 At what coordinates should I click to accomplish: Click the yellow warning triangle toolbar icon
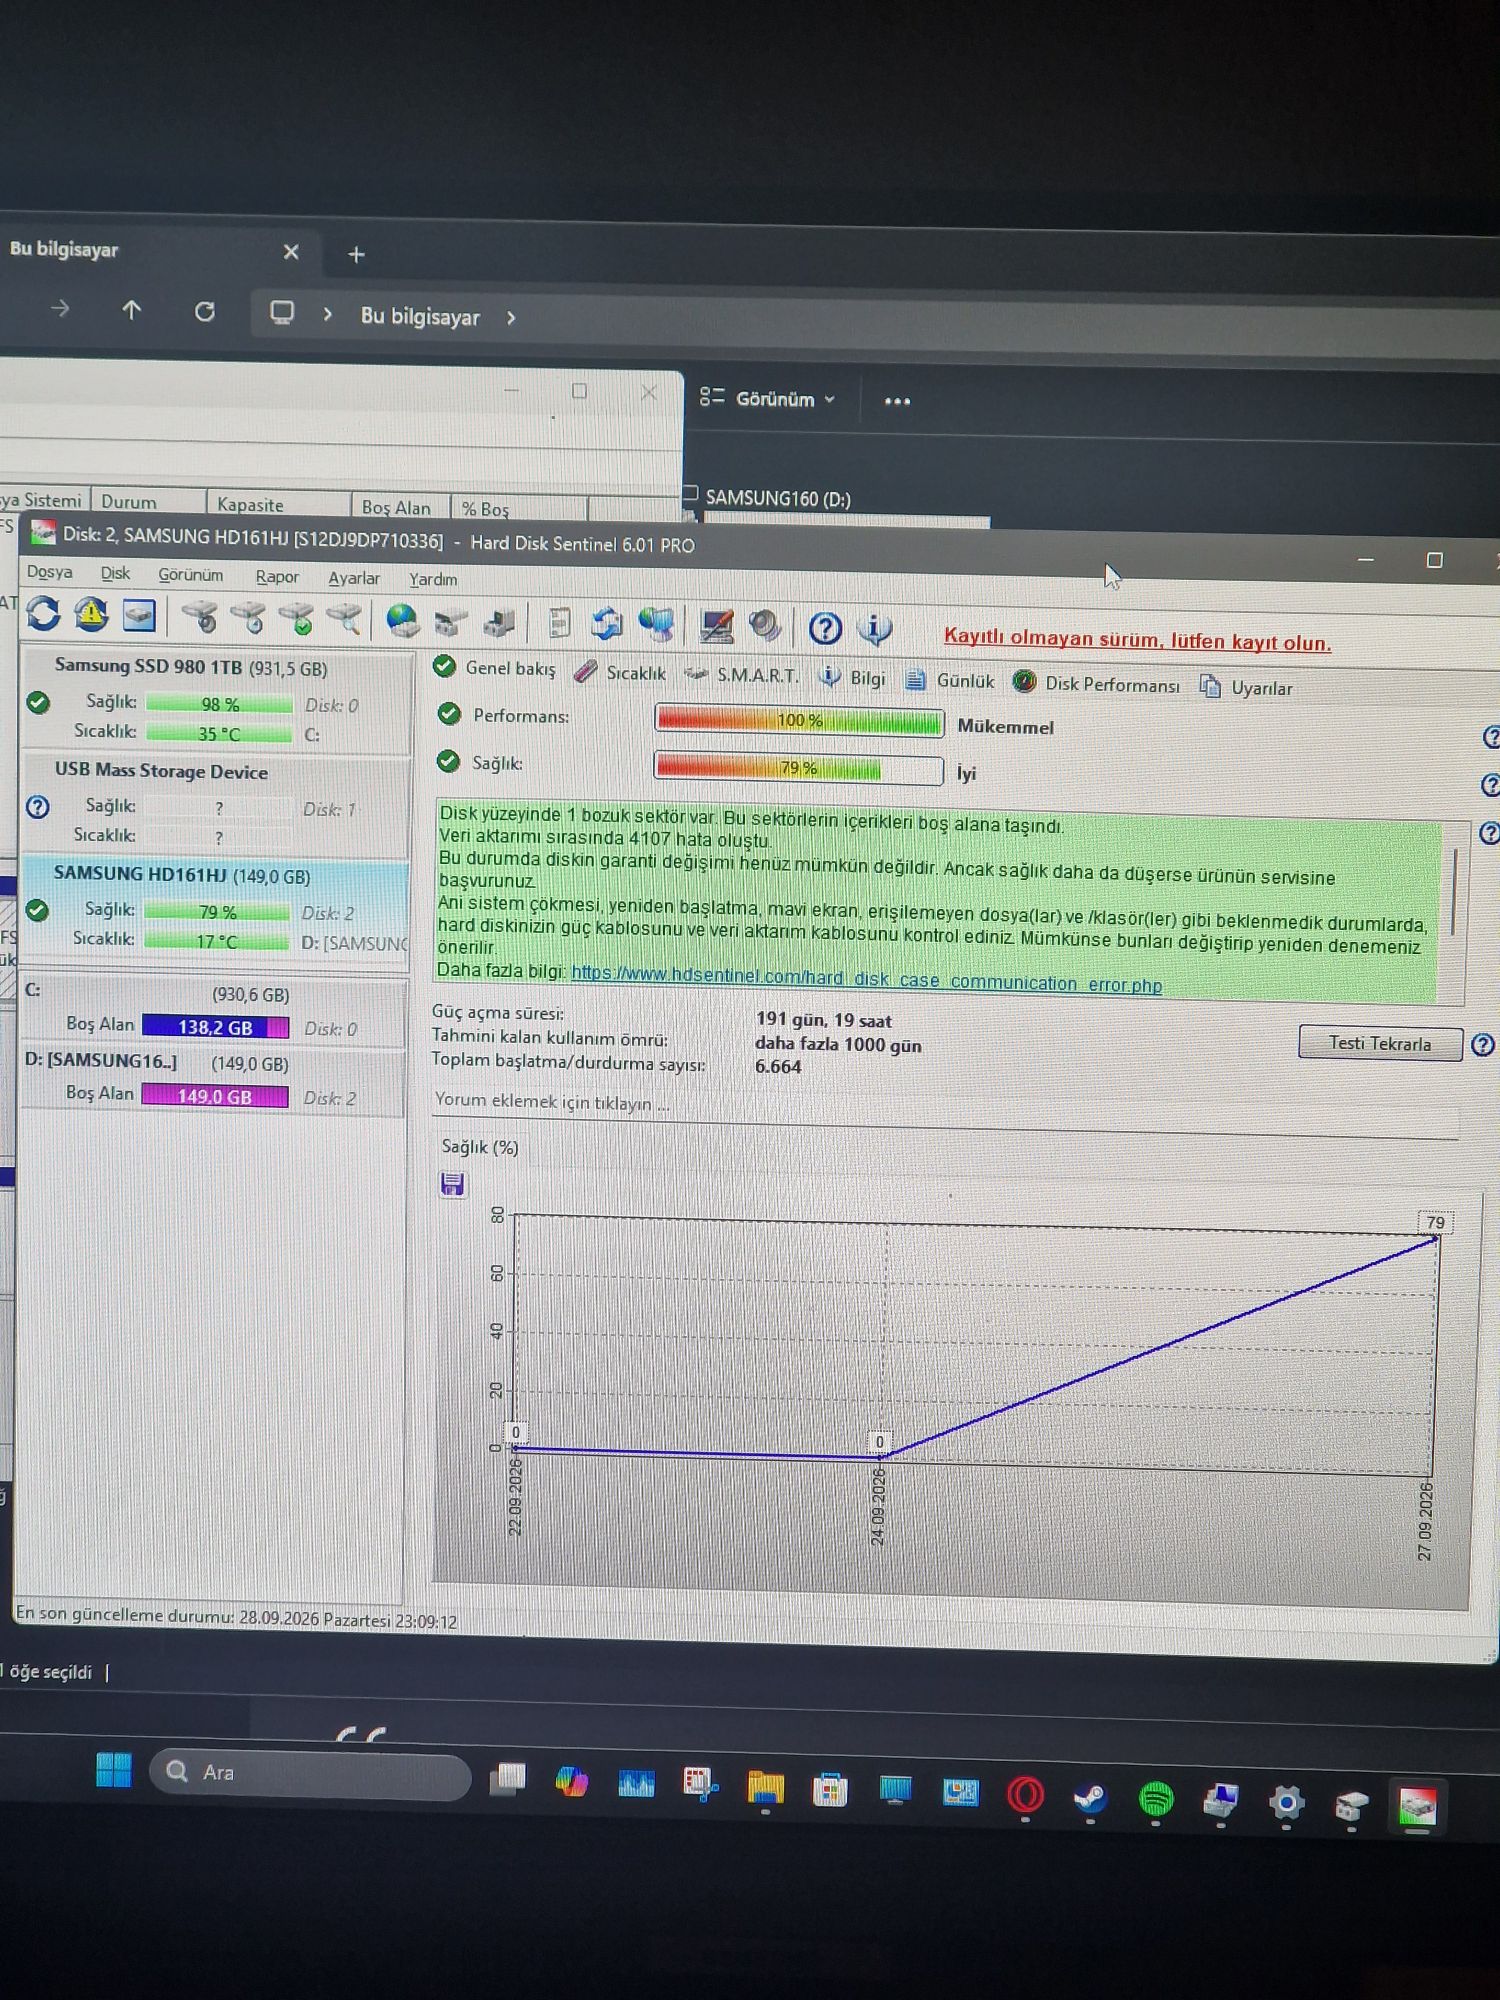coord(91,614)
